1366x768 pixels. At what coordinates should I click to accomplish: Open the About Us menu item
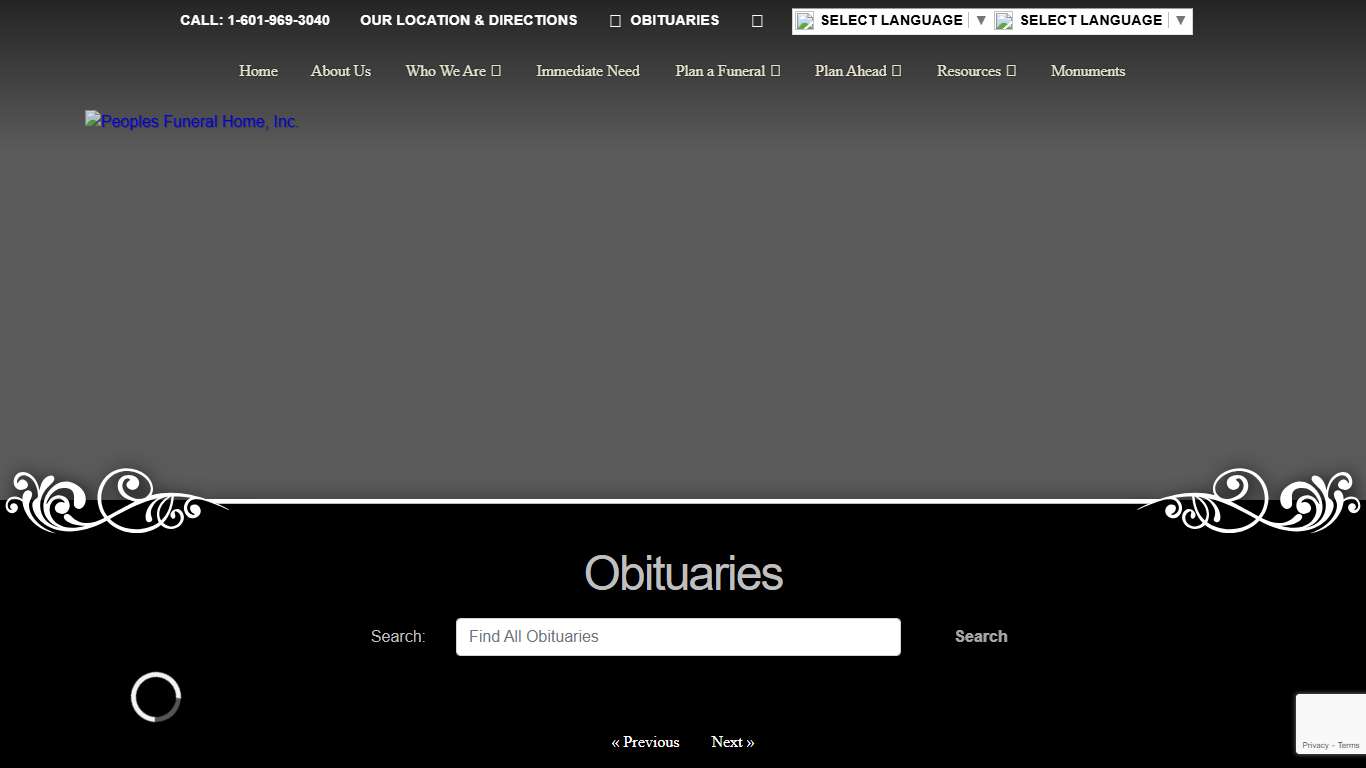(341, 71)
